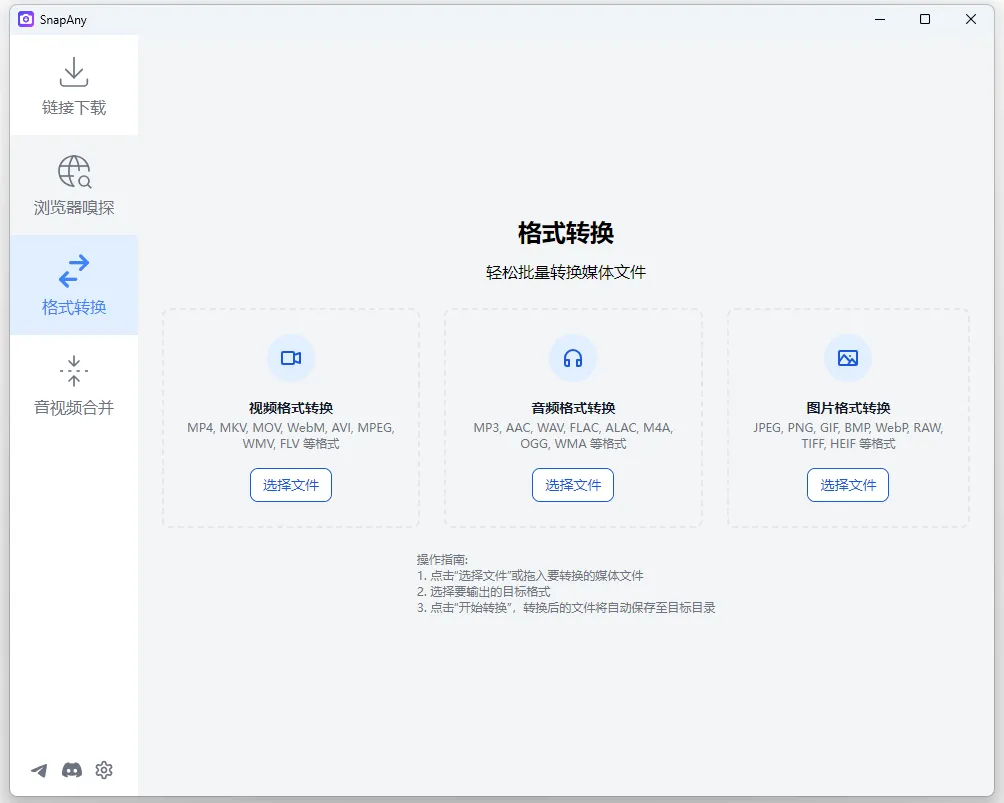
Task: Click the 图片格式转换 heading text
Action: coord(848,408)
